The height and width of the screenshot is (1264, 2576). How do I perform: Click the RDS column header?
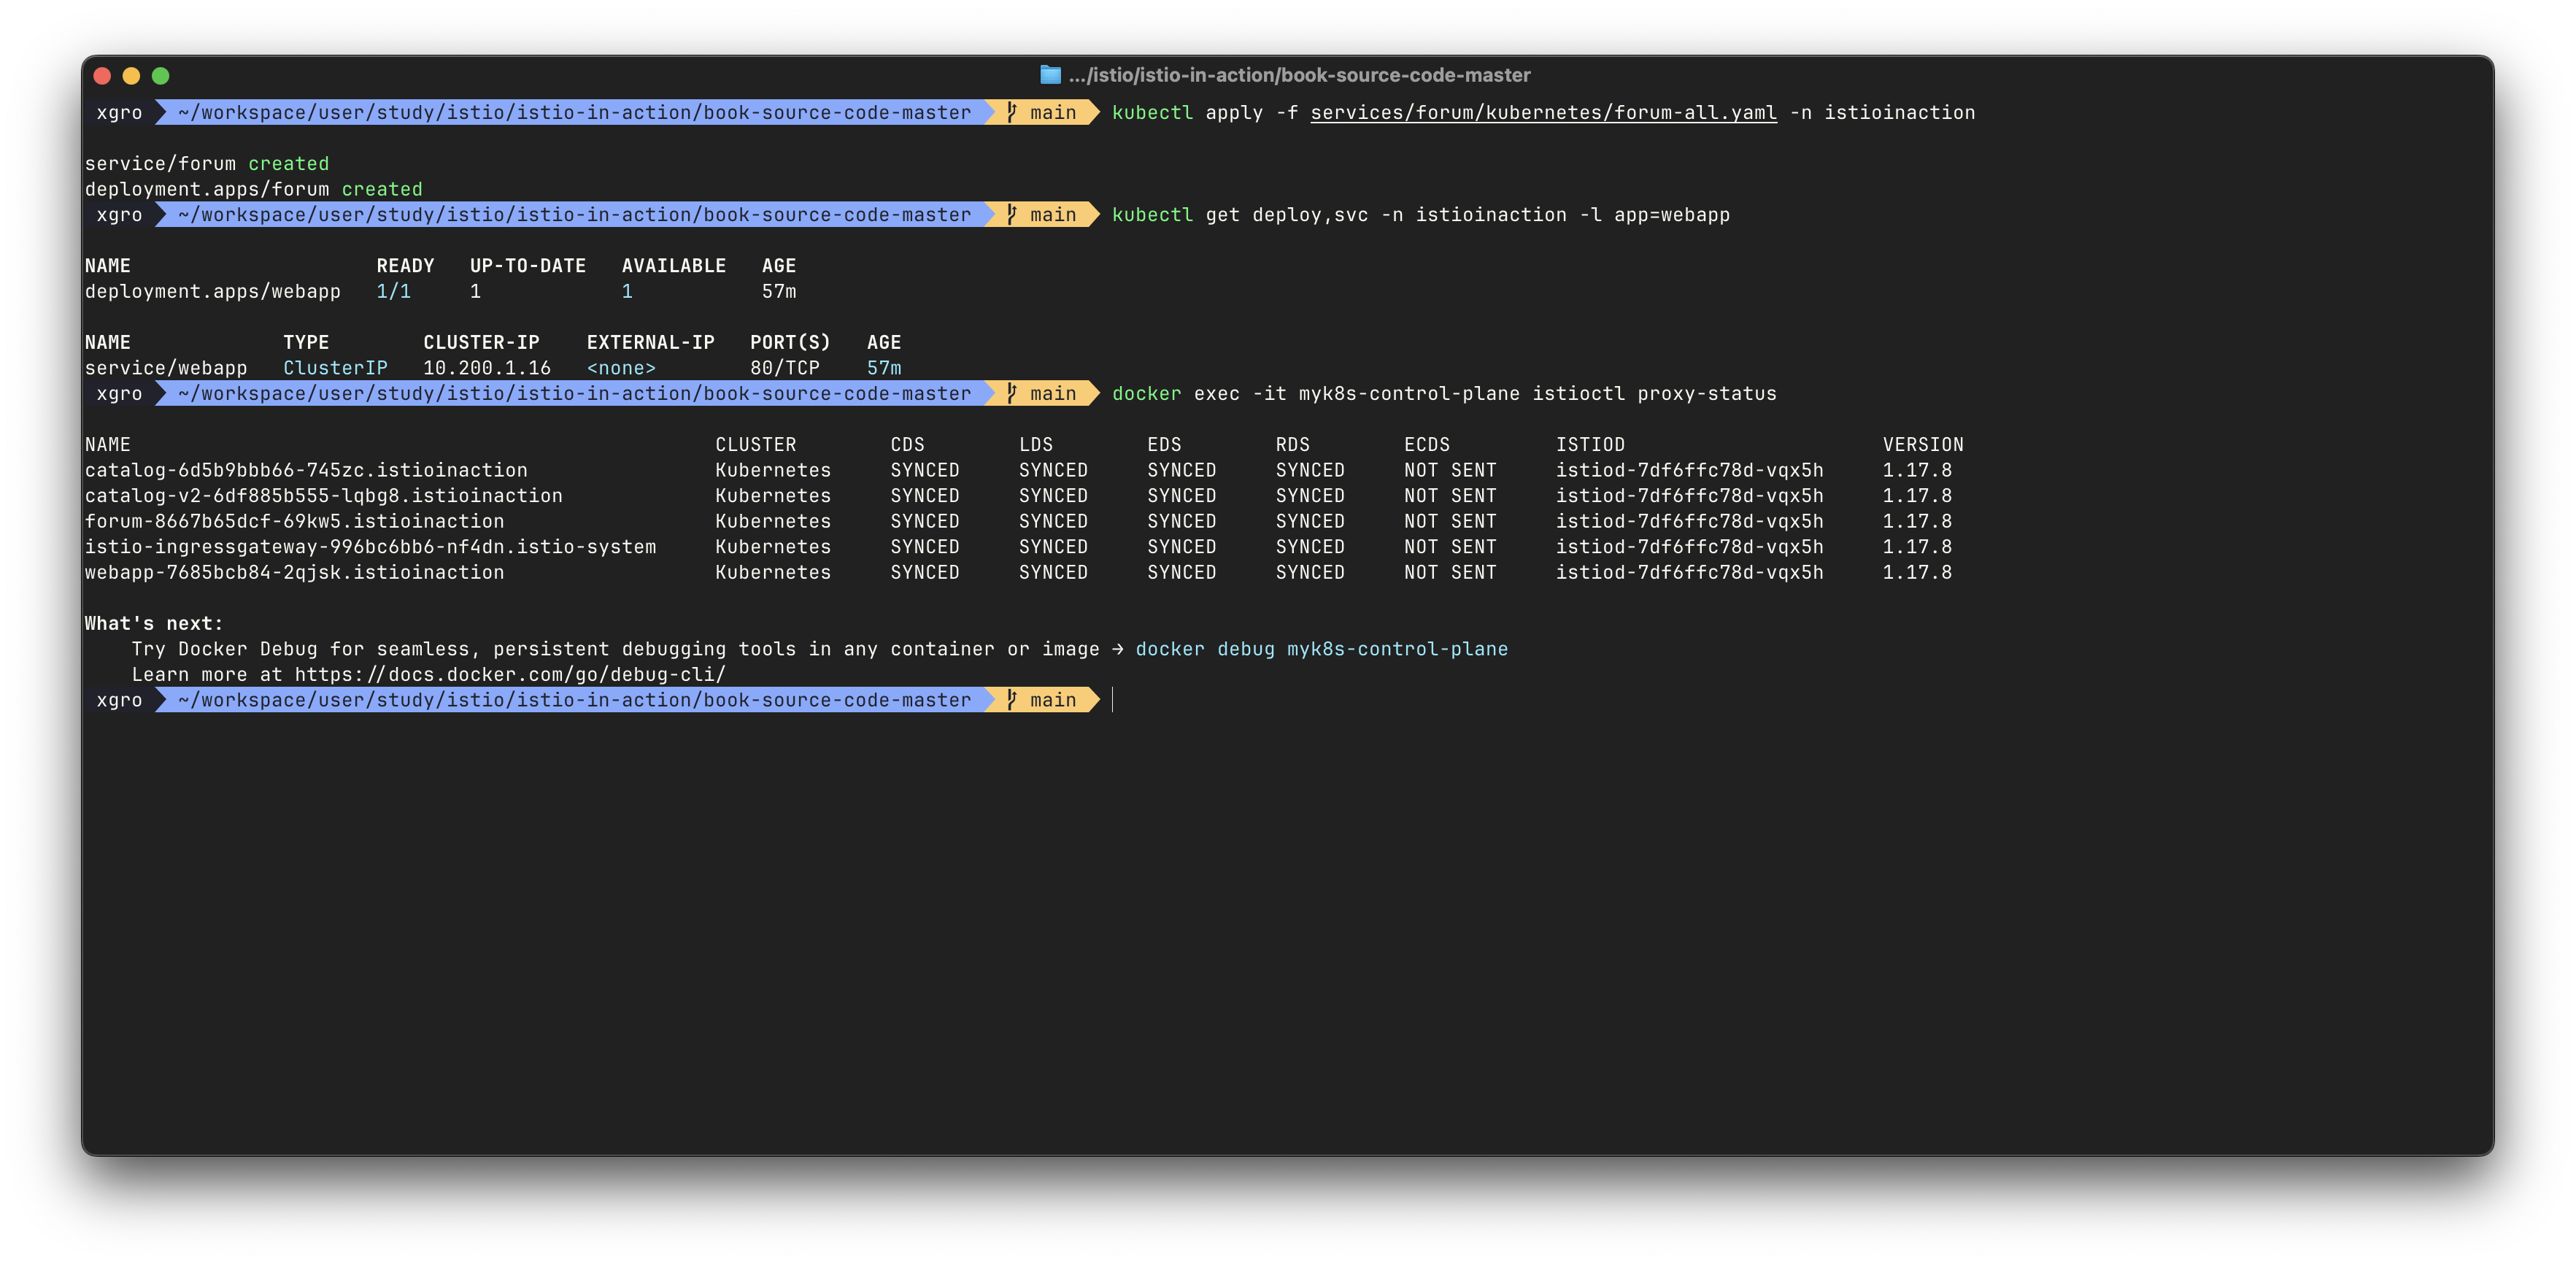tap(1293, 445)
